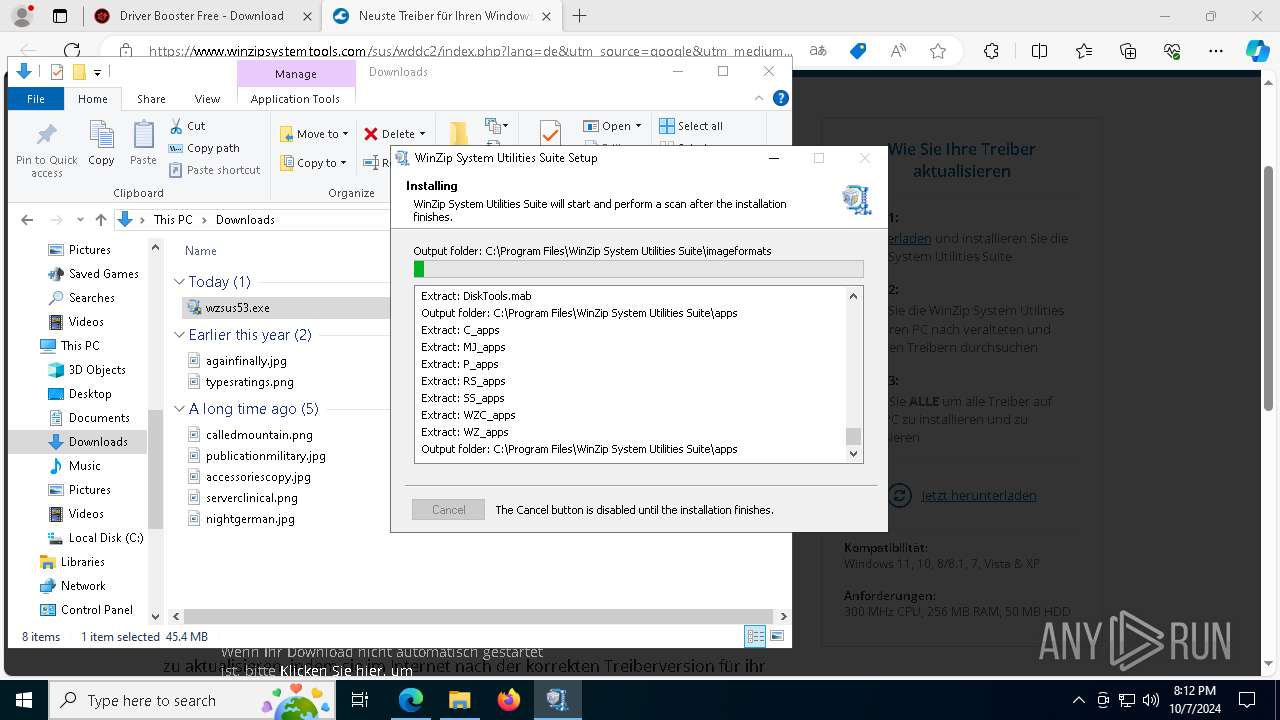The height and width of the screenshot is (720, 1280).
Task: Select wzsus53.exe file
Action: 237,308
